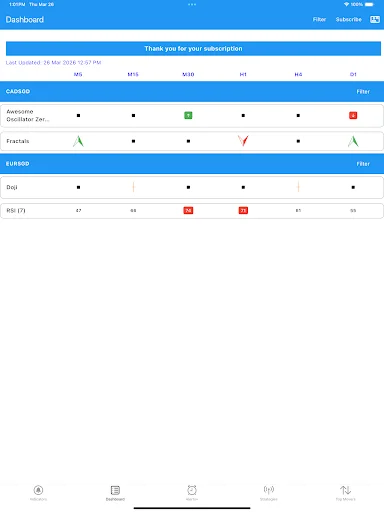This screenshot has height=512, width=384.
Task: Tap the Last Updated timestamp text
Action: click(x=53, y=62)
